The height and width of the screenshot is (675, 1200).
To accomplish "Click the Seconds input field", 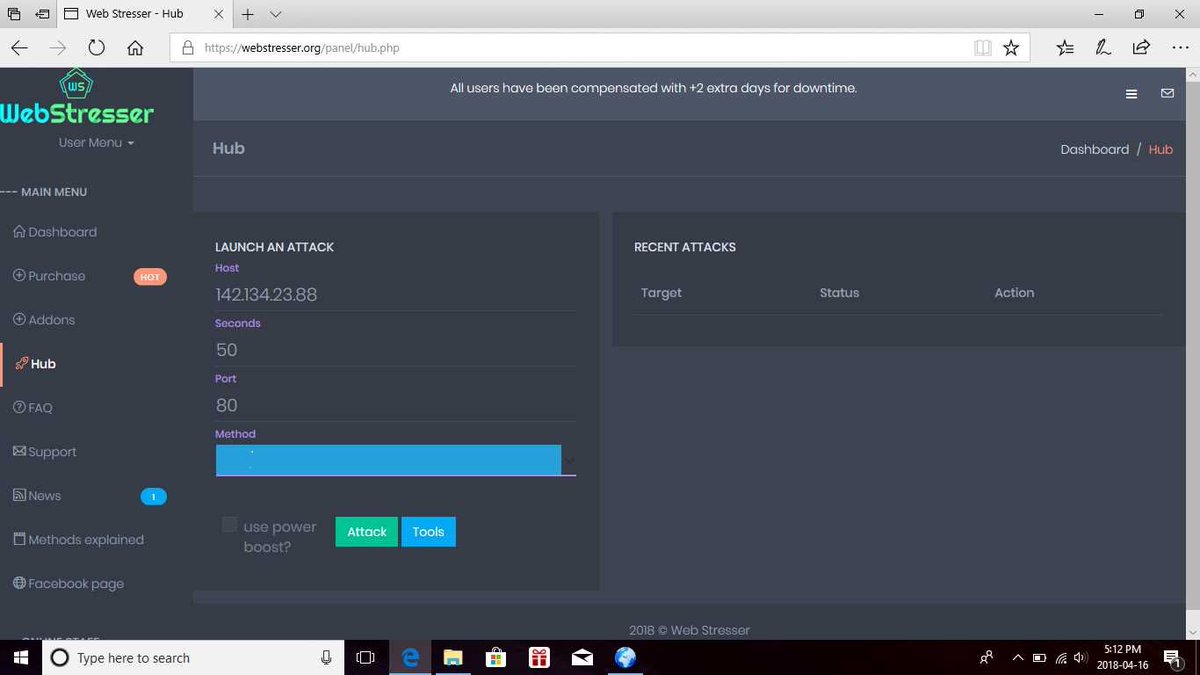I will pyautogui.click(x=395, y=350).
